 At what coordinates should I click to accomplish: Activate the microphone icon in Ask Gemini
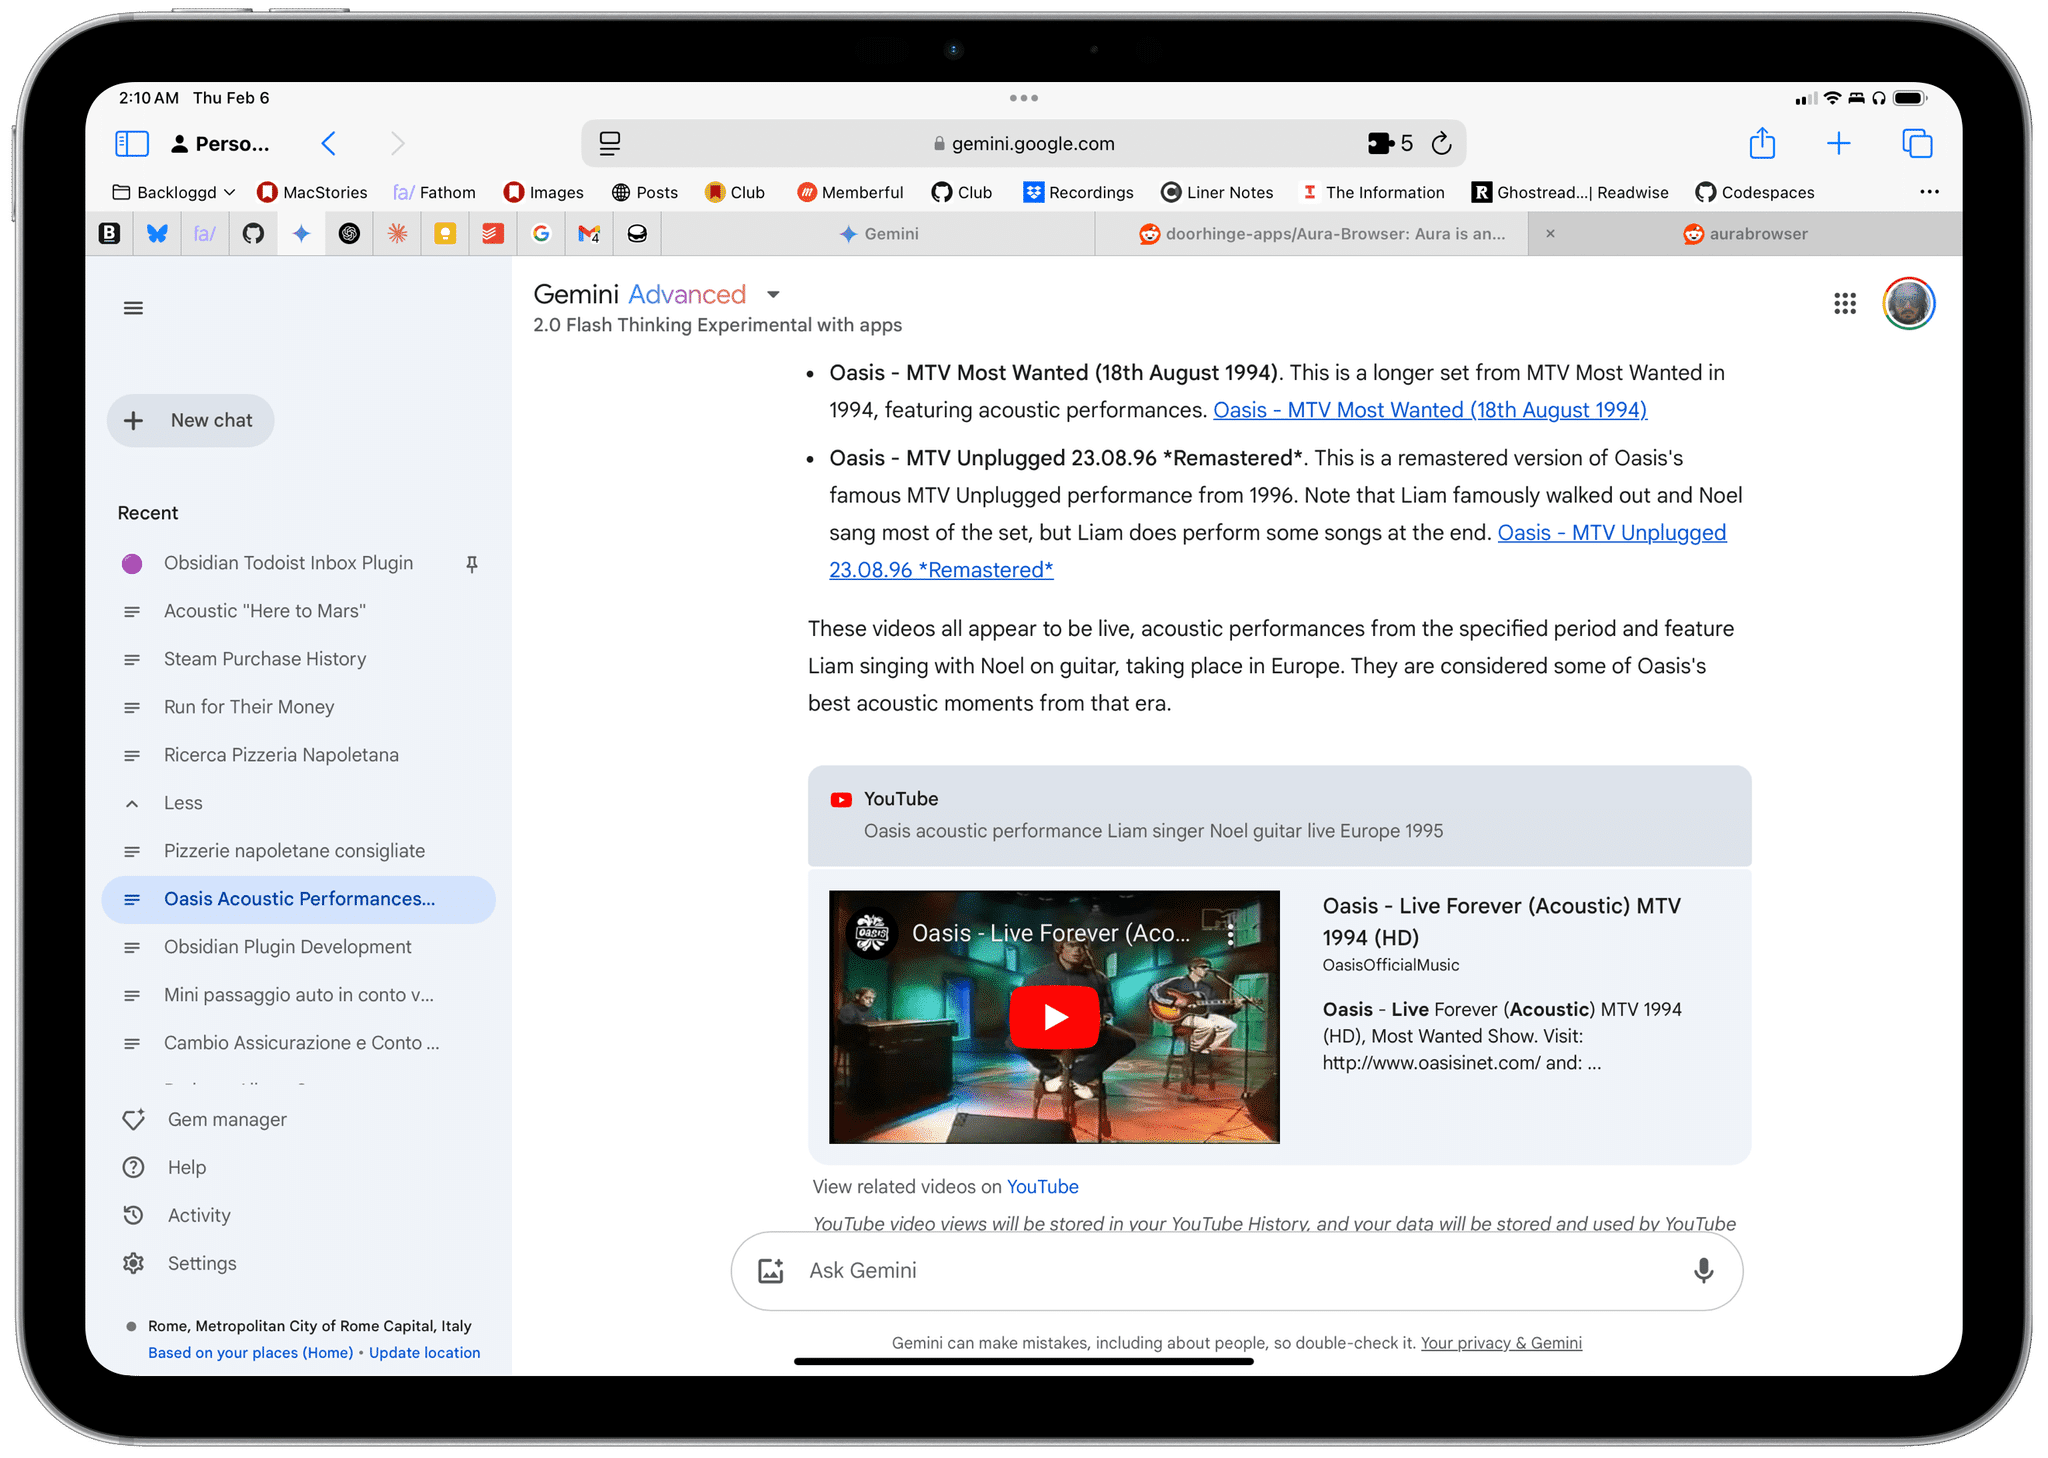click(1703, 1271)
